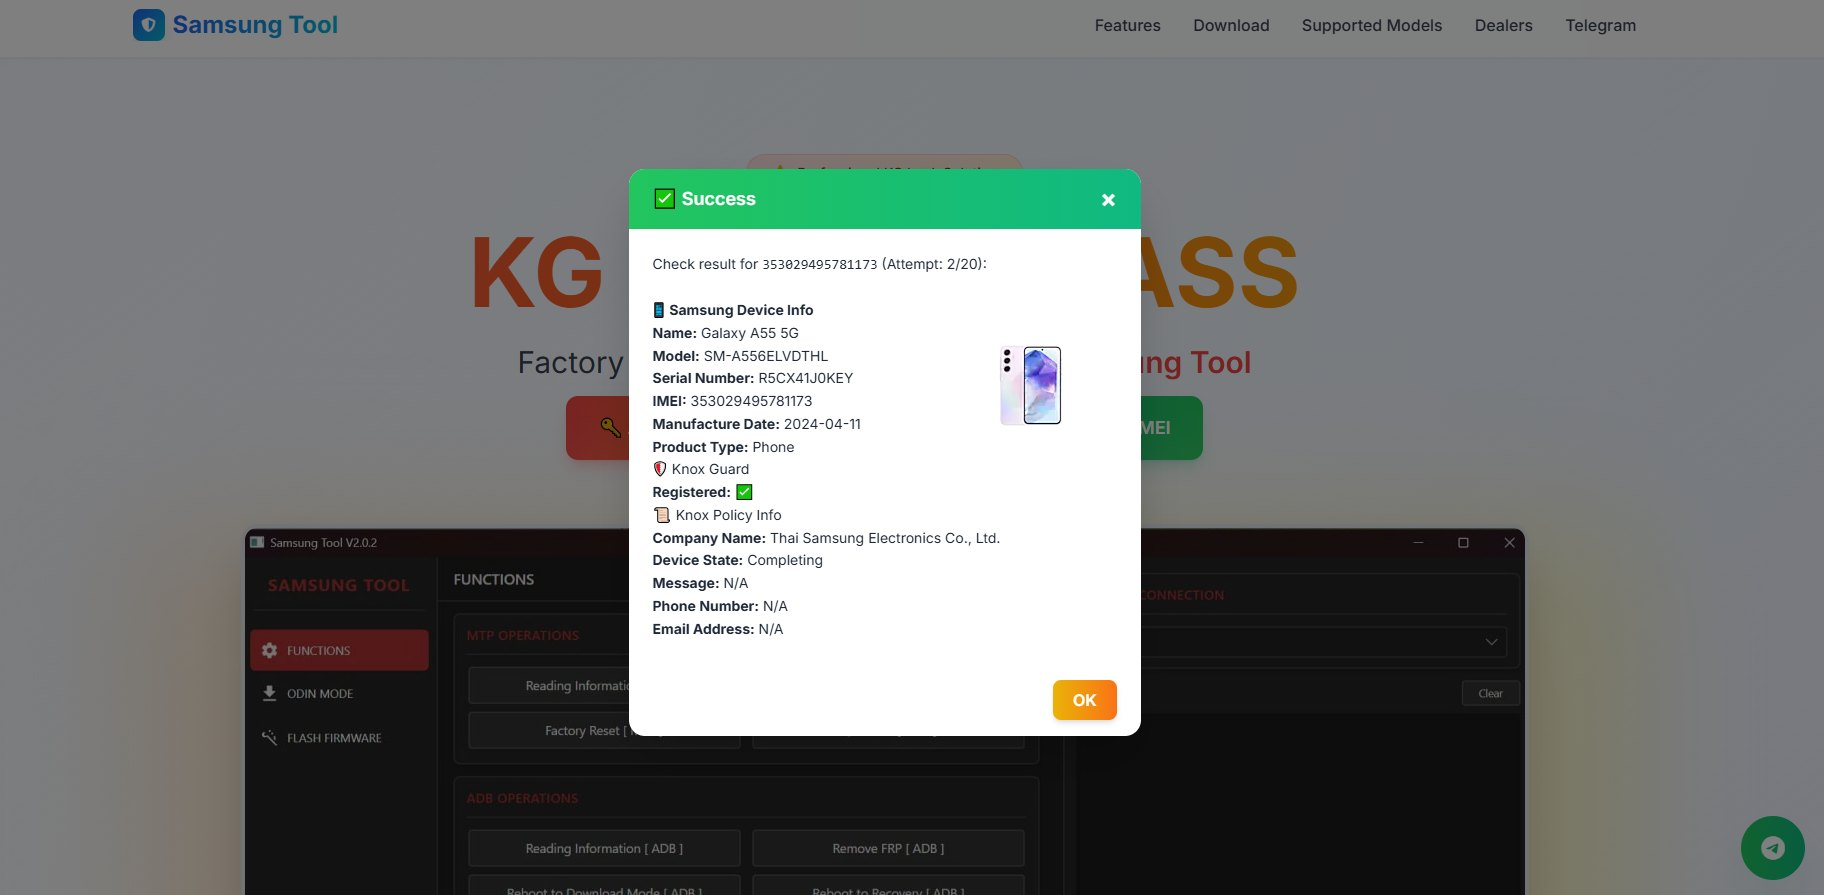Click the Registered green check indicator

tap(744, 492)
